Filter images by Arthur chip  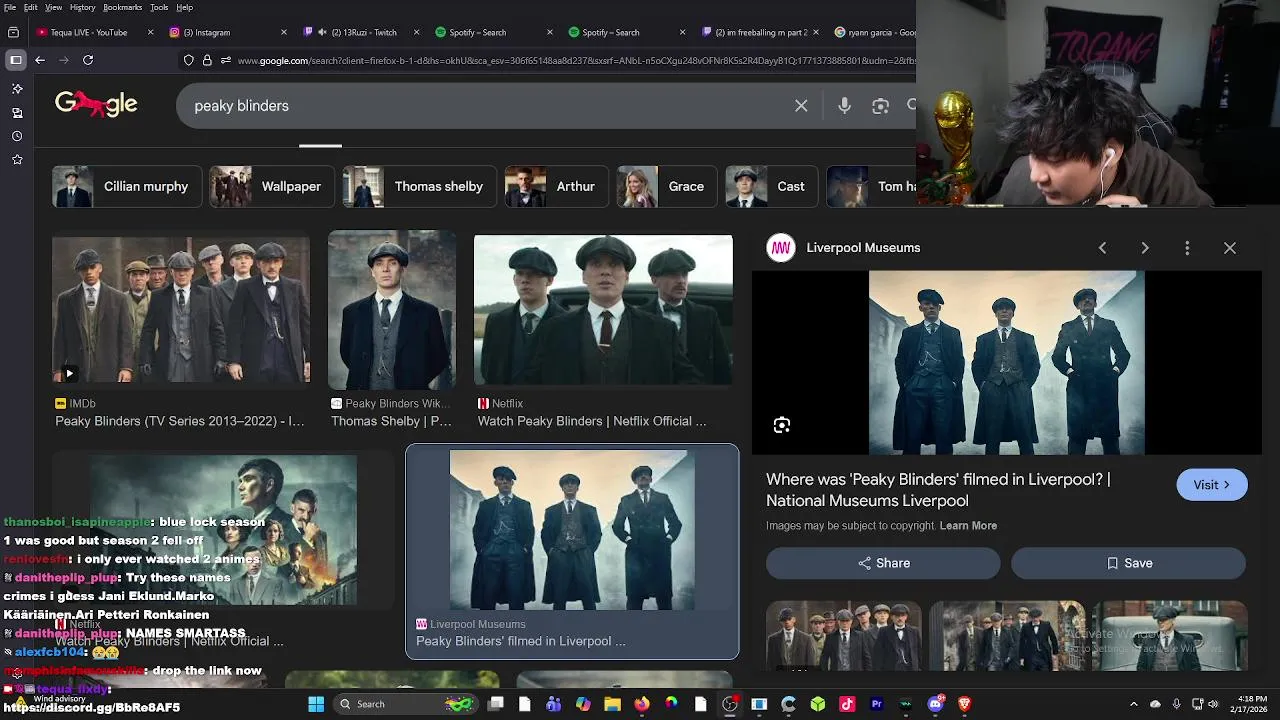(556, 186)
